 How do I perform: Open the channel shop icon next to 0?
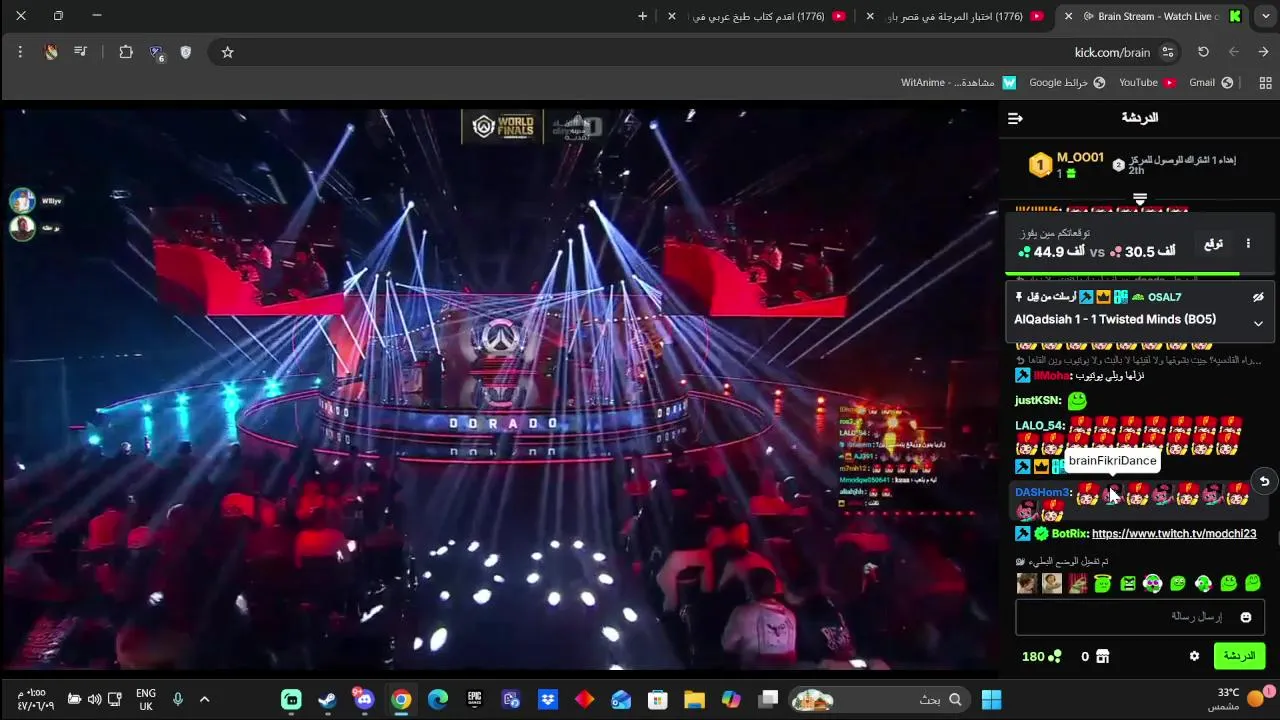(x=1102, y=656)
